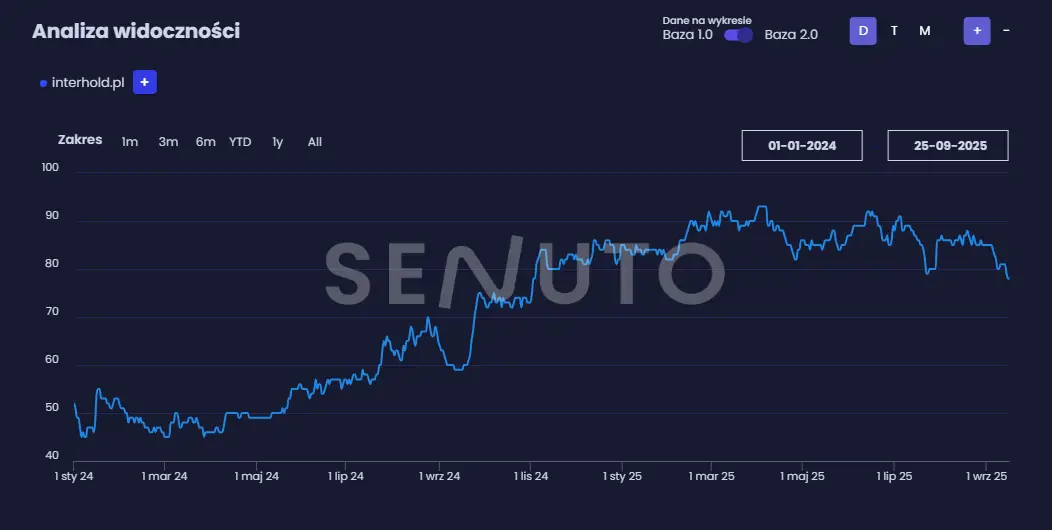This screenshot has width=1052, height=530.
Task: Choose the YTD range option
Action: click(x=240, y=142)
